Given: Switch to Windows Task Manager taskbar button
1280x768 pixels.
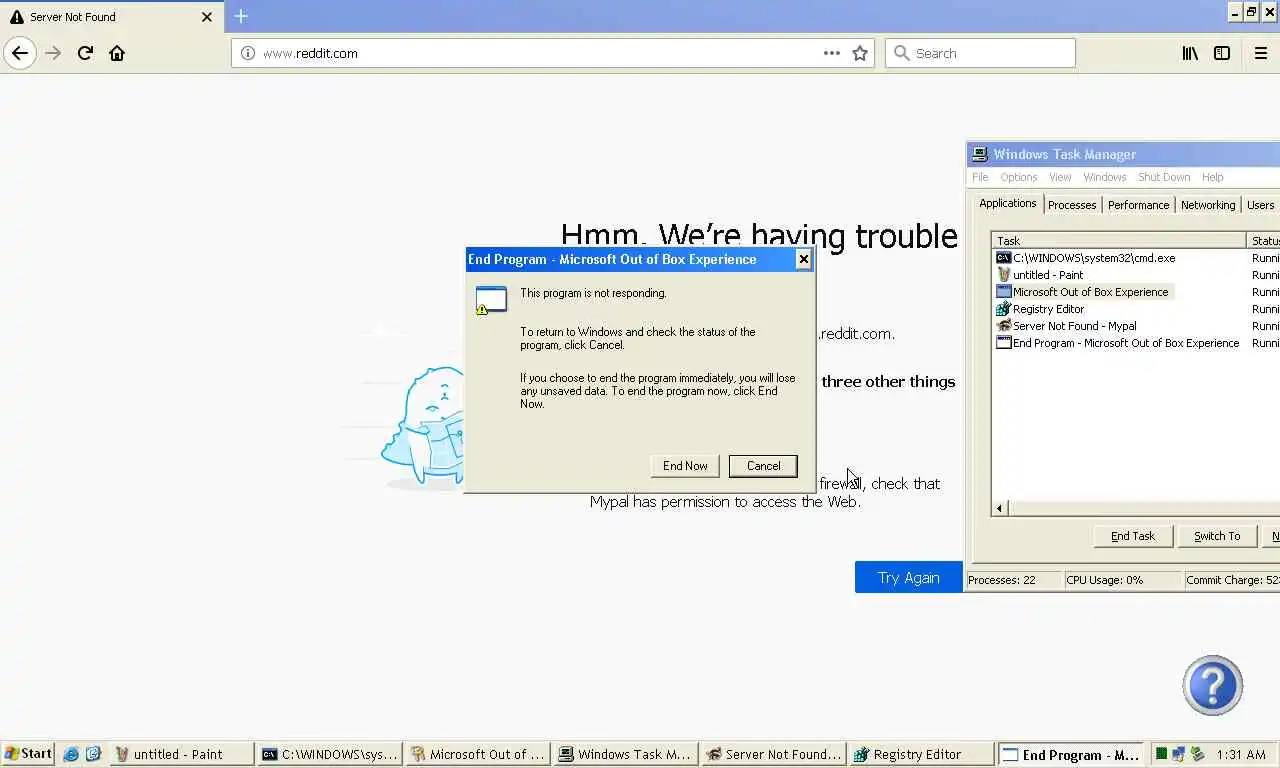Looking at the screenshot, I should [626, 754].
